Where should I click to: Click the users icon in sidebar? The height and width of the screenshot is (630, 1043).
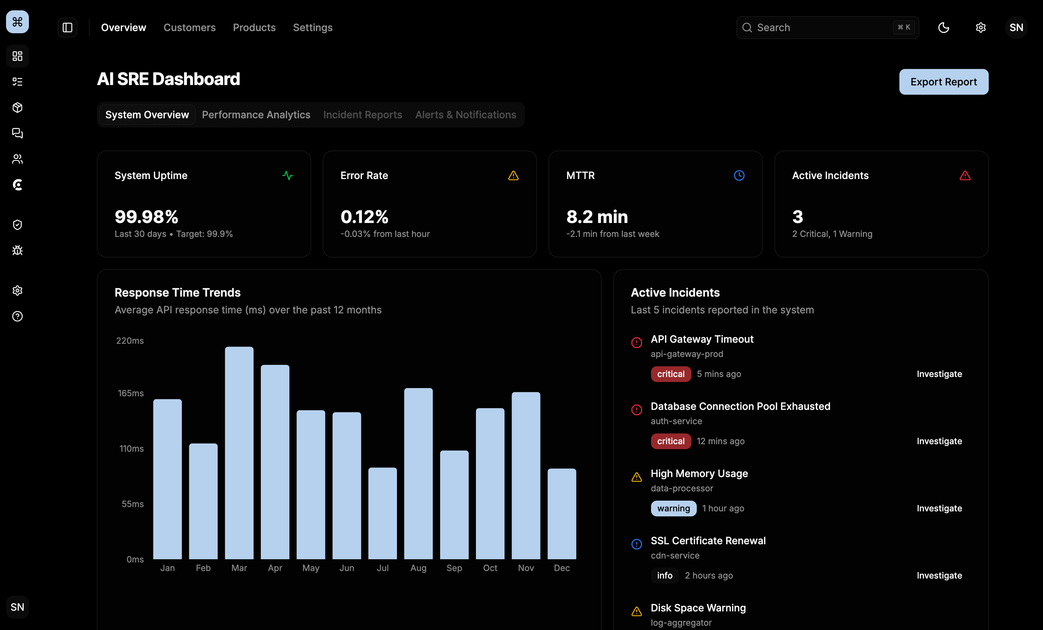[17, 159]
